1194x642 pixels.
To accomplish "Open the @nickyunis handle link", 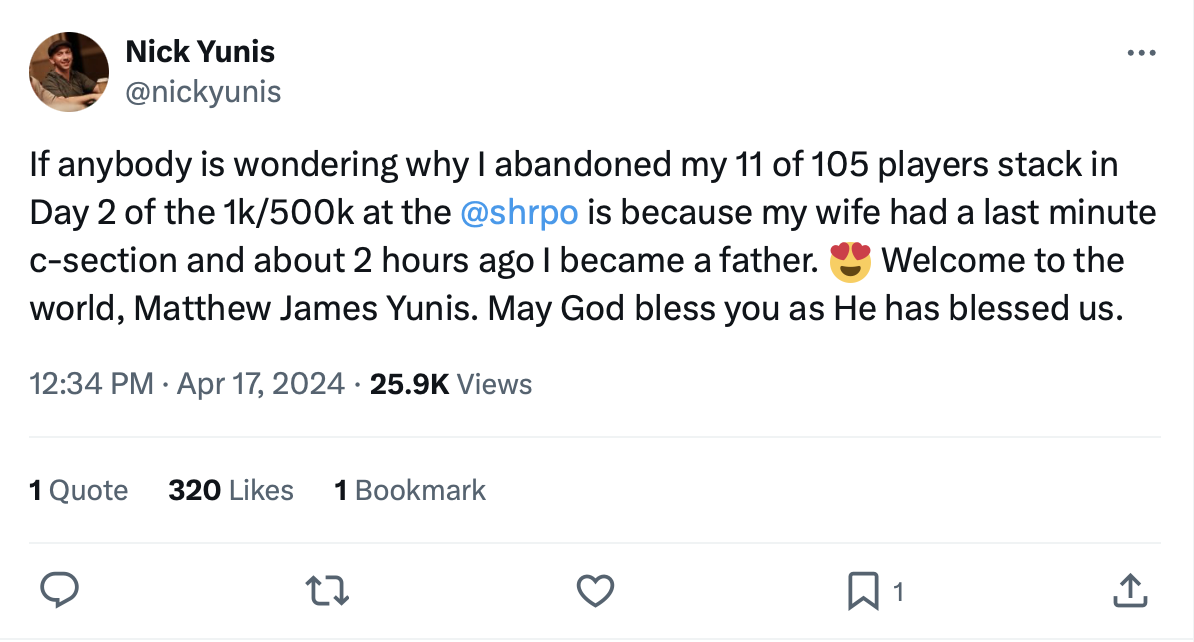I will [x=203, y=92].
